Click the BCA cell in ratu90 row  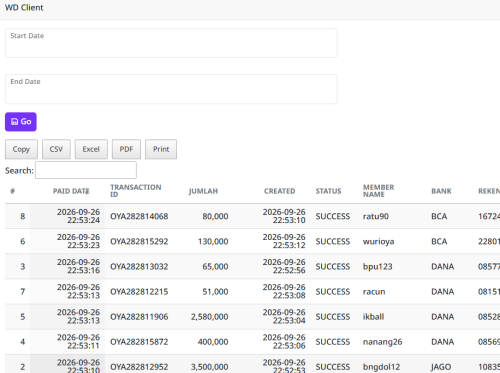(439, 216)
